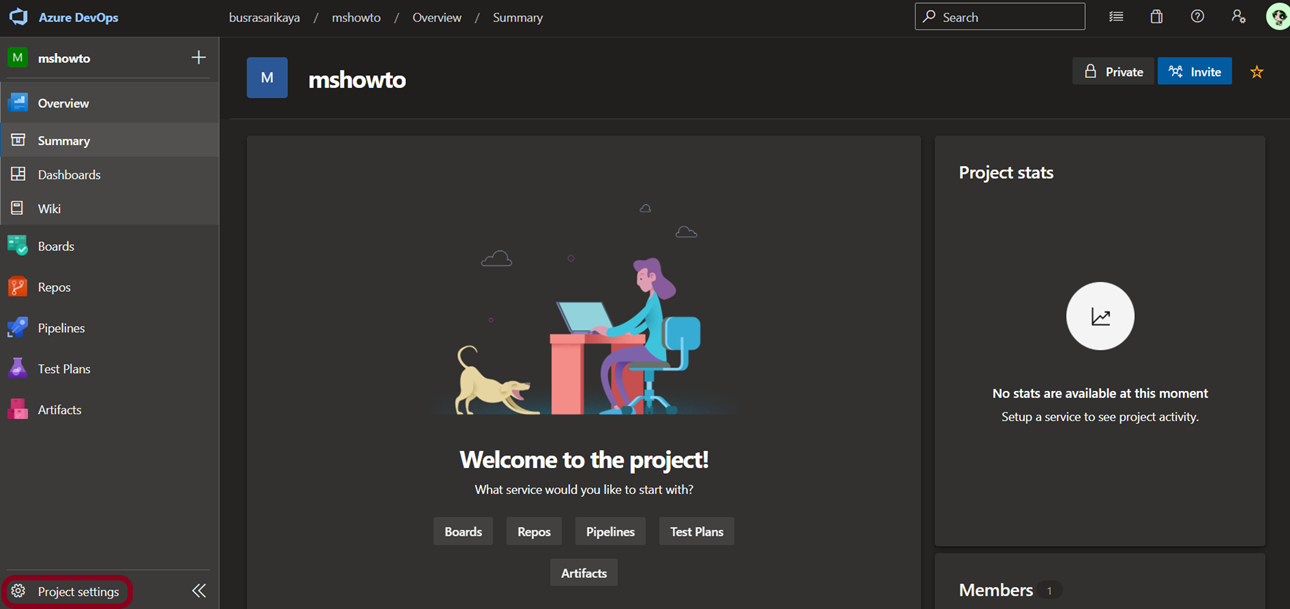Focus the Search input field
This screenshot has height=609, width=1290.
(x=1000, y=17)
